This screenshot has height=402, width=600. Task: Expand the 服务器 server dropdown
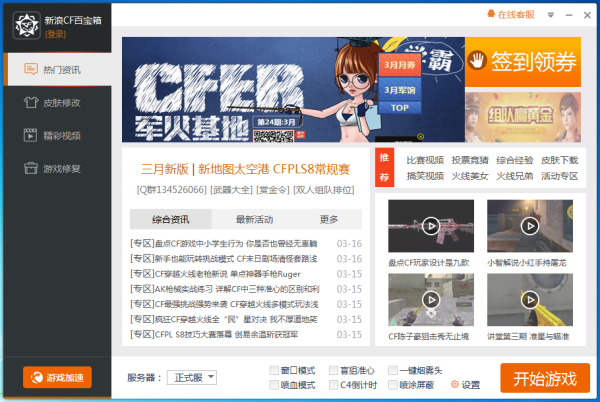coord(190,378)
